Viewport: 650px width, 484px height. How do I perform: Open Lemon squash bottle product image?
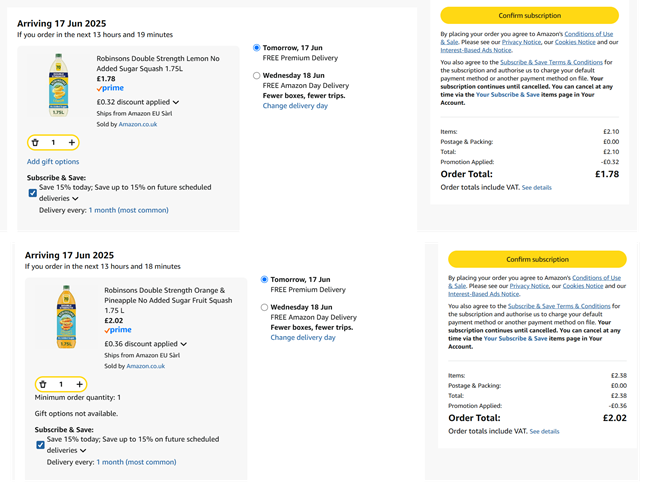(x=58, y=85)
